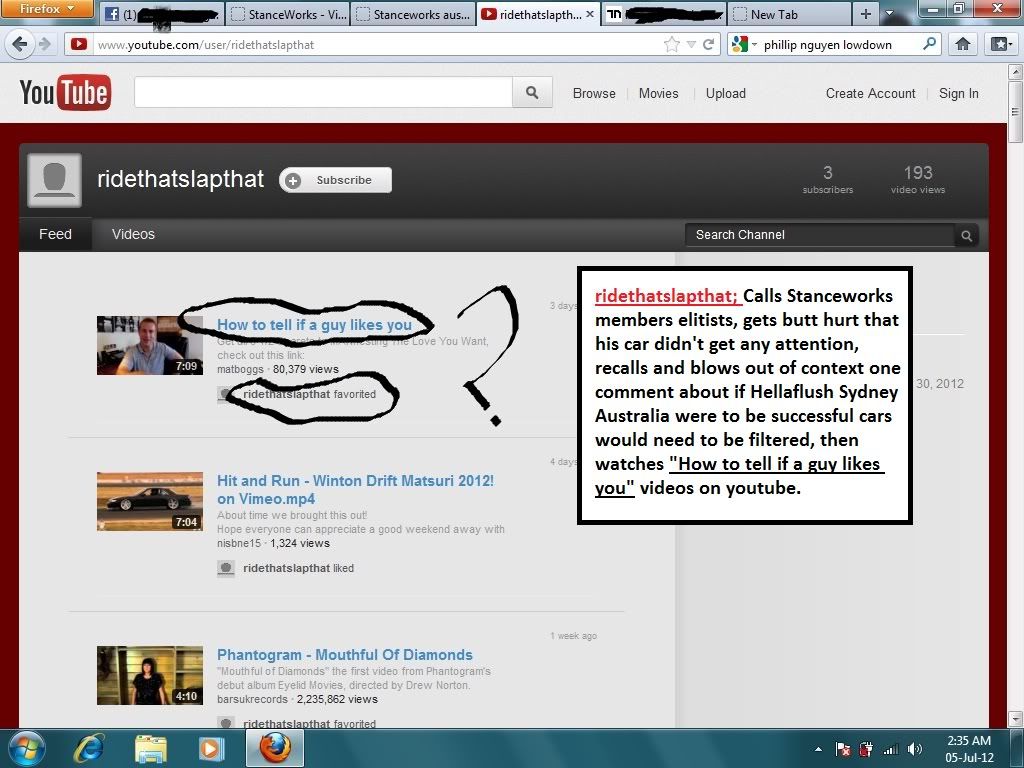Image resolution: width=1024 pixels, height=768 pixels.
Task: Switch to the Facebook tab
Action: (x=161, y=14)
